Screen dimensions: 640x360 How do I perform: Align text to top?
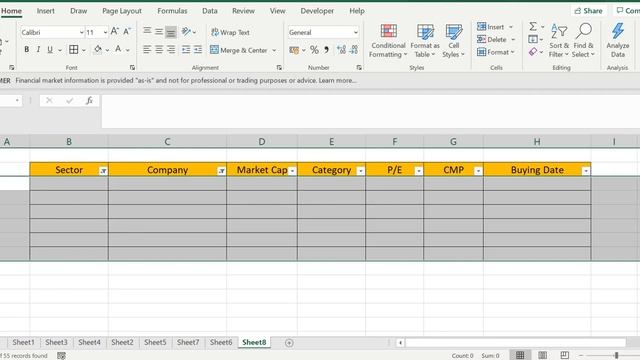pos(147,31)
